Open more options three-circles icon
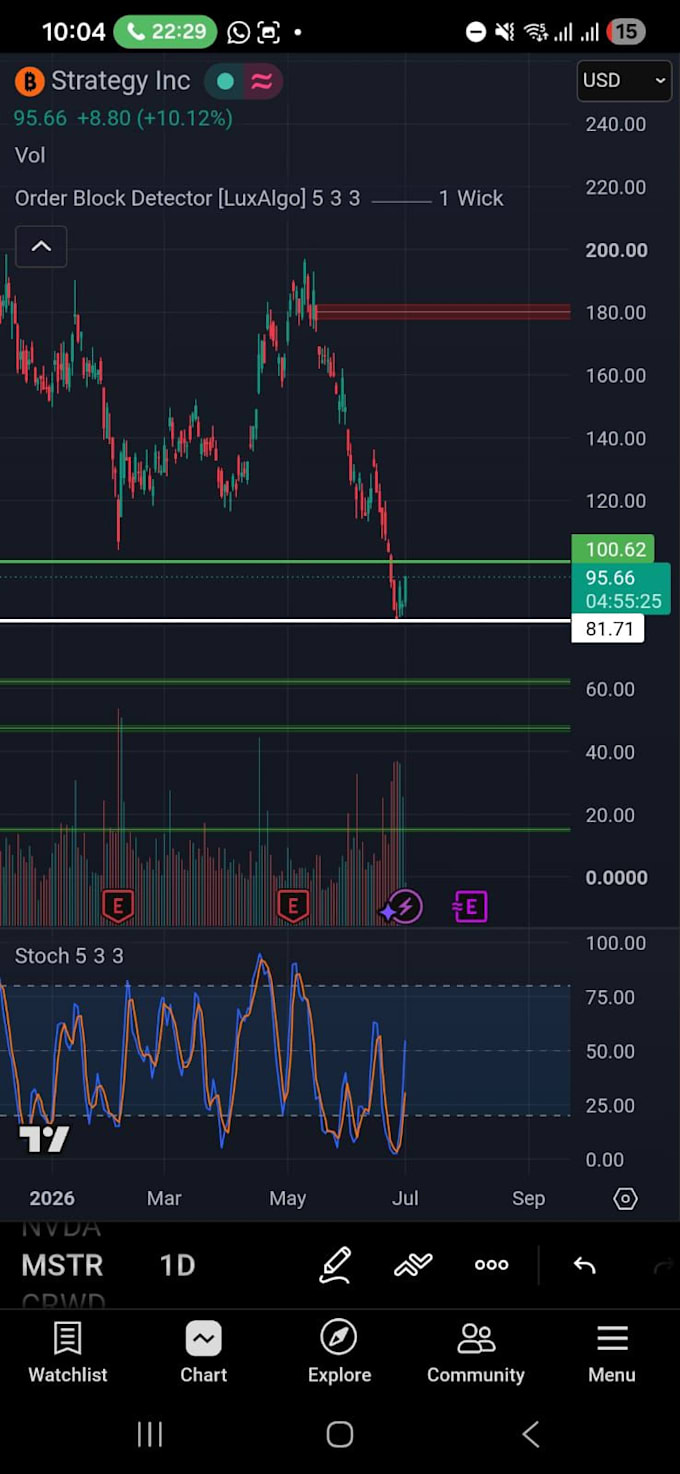This screenshot has height=1474, width=680. click(x=491, y=1265)
